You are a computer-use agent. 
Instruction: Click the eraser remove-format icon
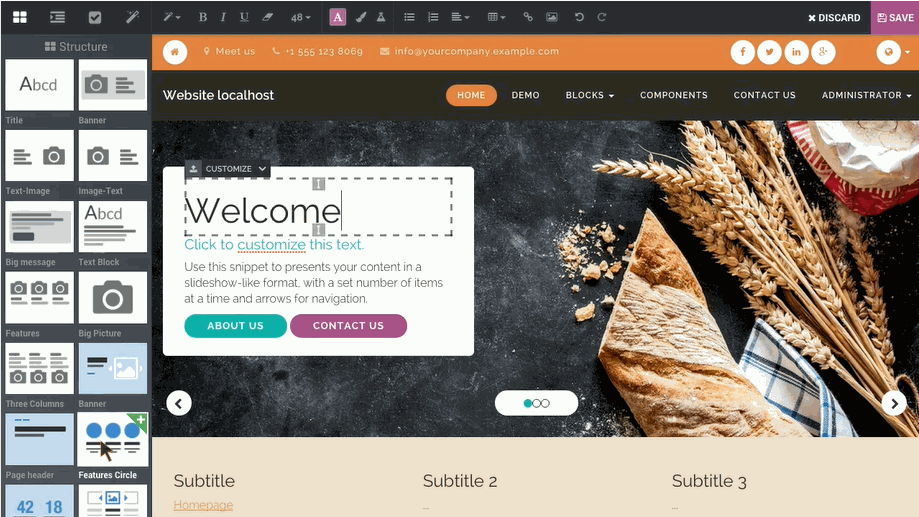[267, 17]
